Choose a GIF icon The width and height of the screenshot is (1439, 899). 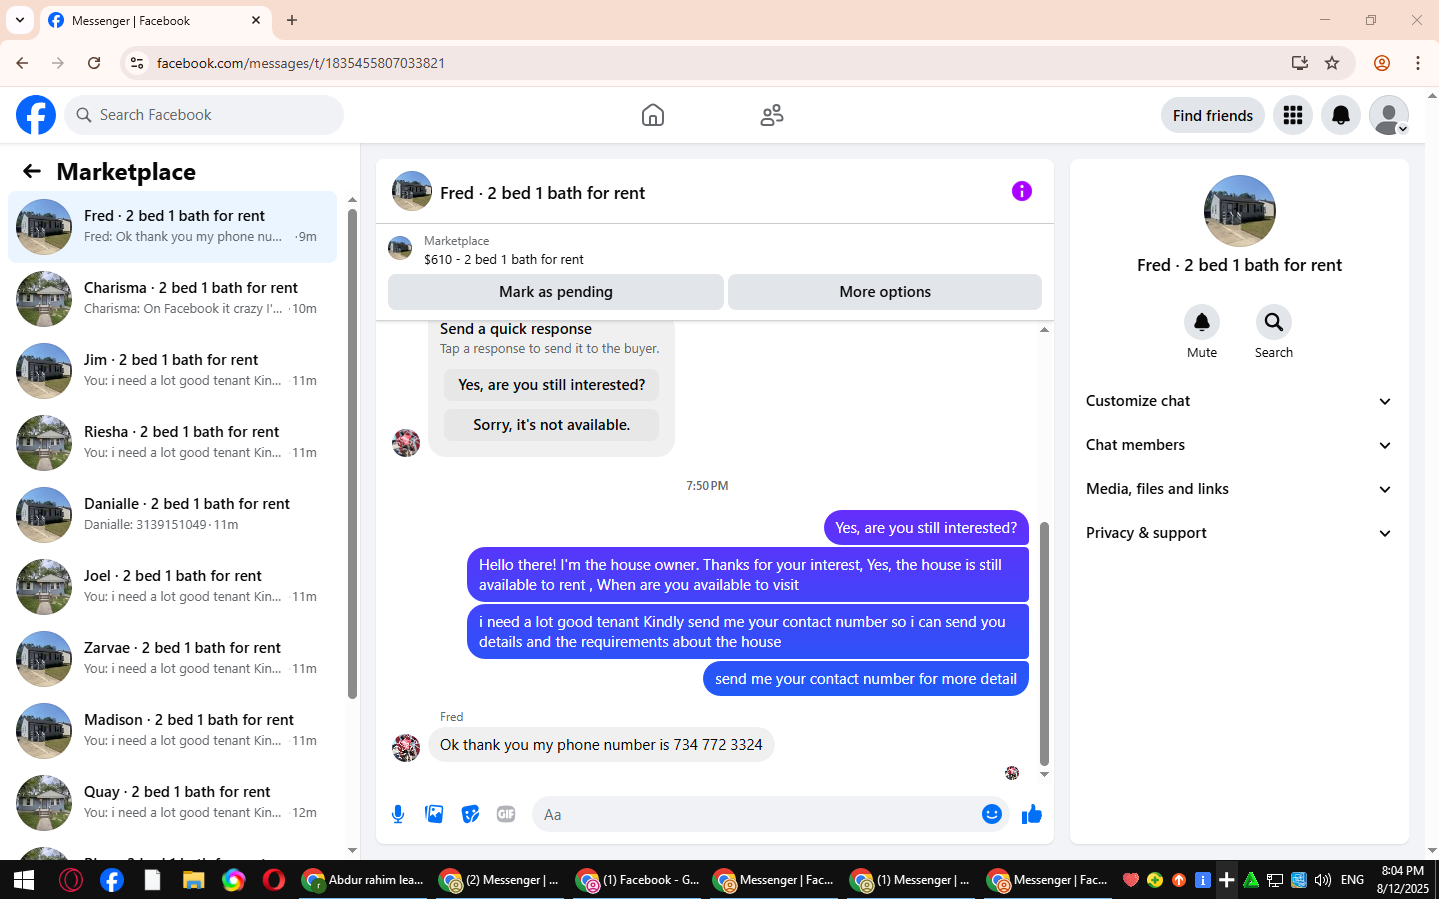click(x=506, y=814)
